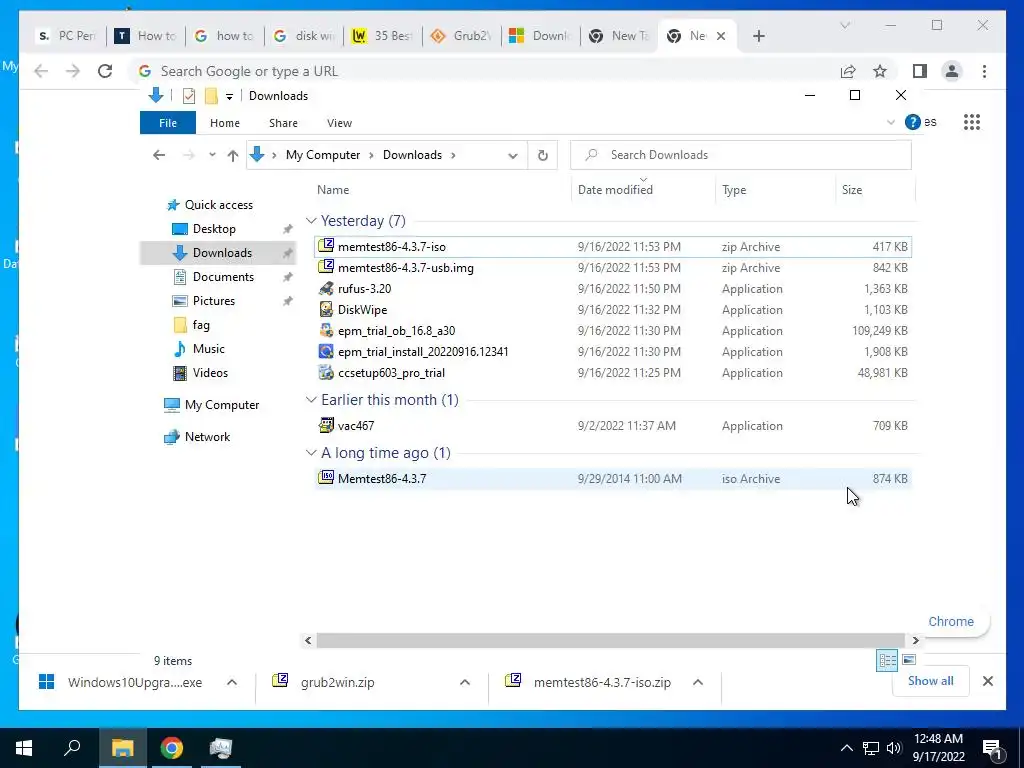Open the Home ribbon tab
The width and height of the screenshot is (1024, 768).
click(x=225, y=123)
